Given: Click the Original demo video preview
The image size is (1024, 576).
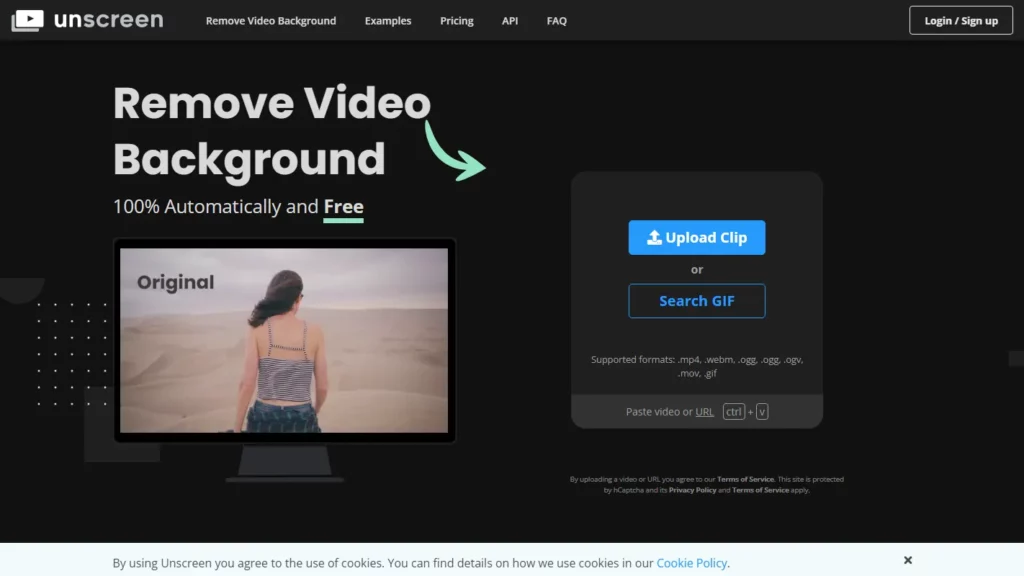Looking at the screenshot, I should point(286,340).
